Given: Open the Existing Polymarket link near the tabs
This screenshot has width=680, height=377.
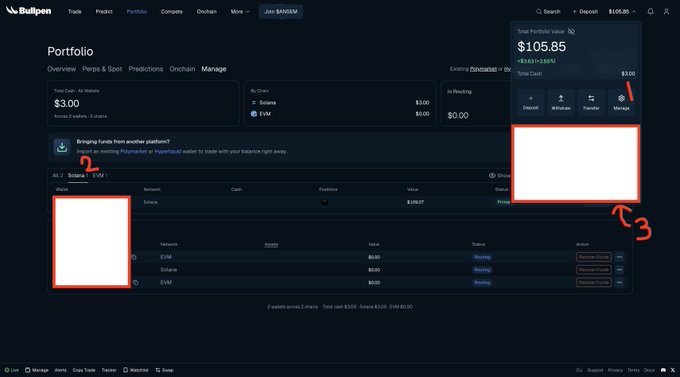Looking at the screenshot, I should tap(483, 69).
